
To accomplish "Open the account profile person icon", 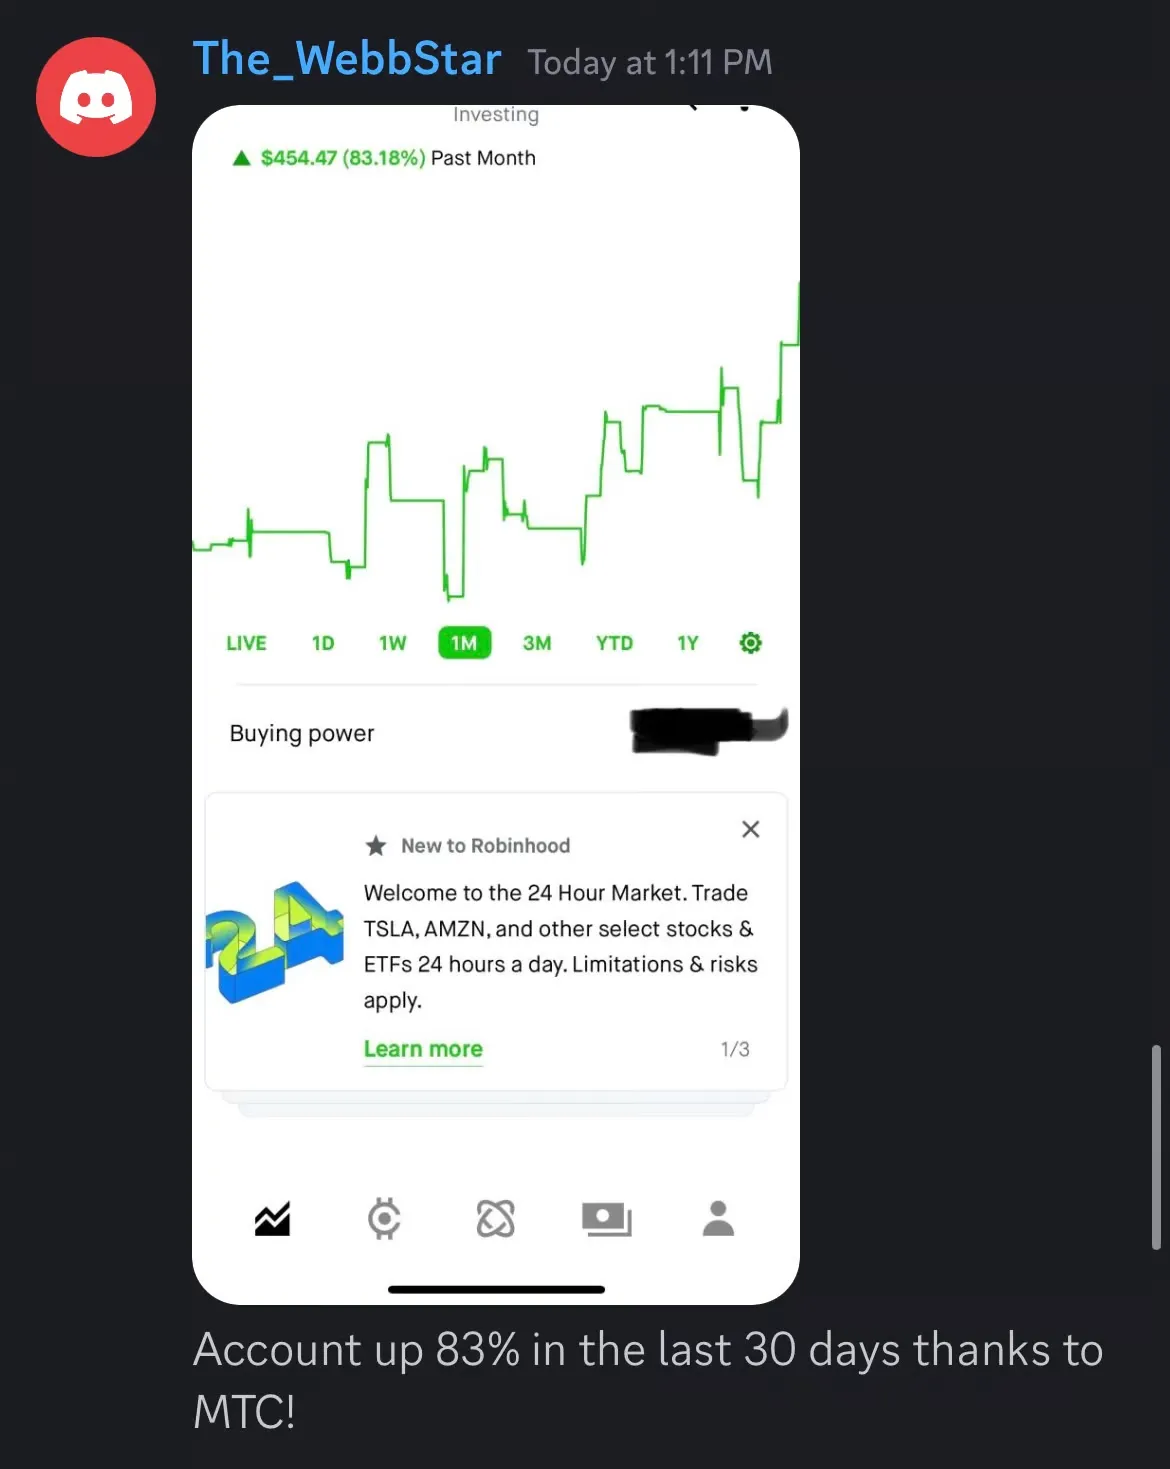I will click(x=718, y=1218).
